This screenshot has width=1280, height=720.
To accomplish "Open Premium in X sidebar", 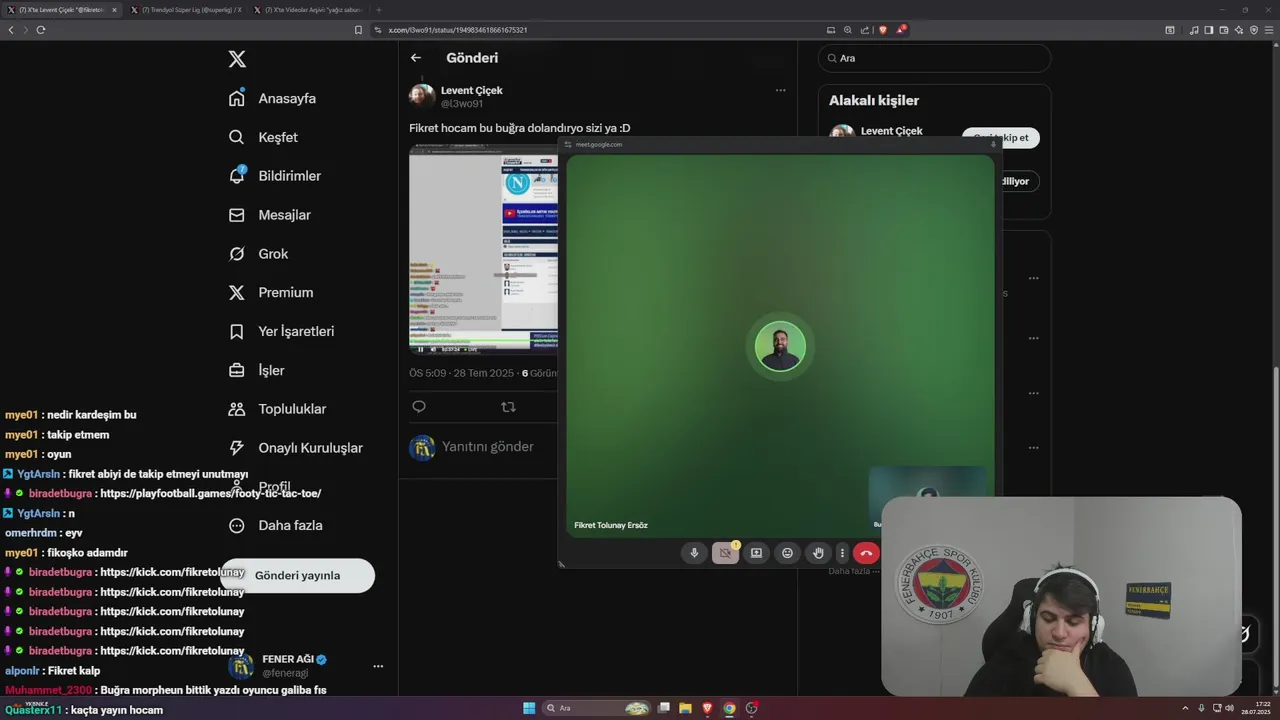I will 271,293.
